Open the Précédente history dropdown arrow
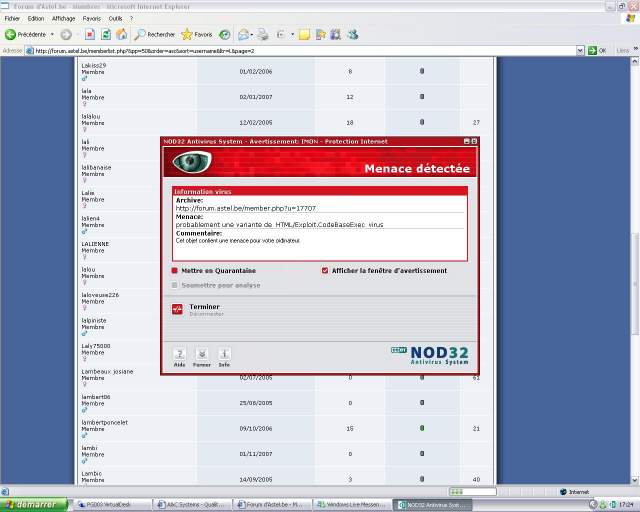Screen dimensions: 640x512 click(x=51, y=34)
